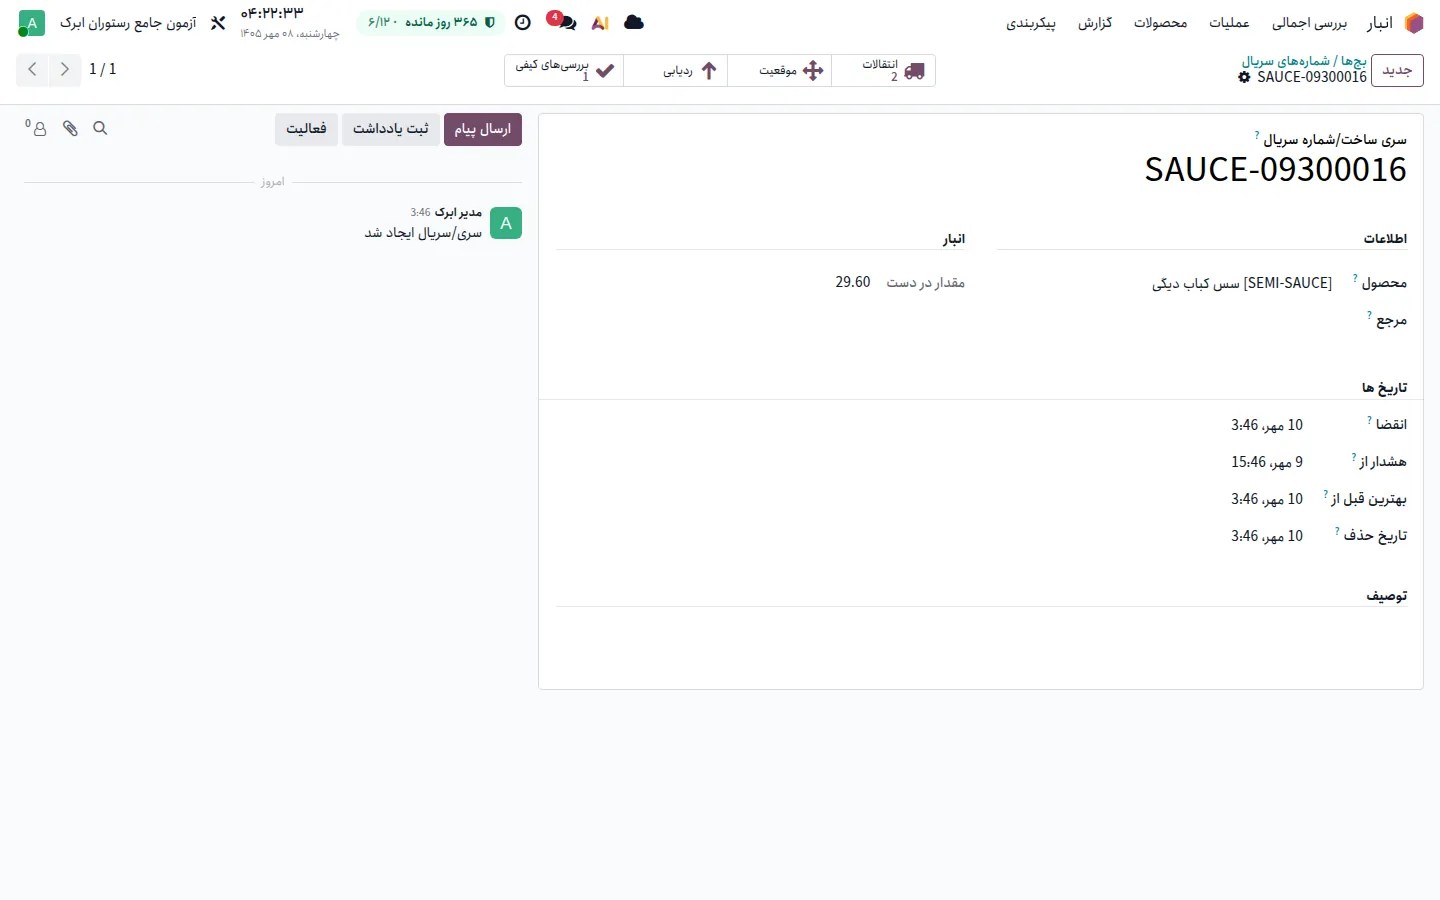Search chatter messages with magnifier icon
The image size is (1440, 900).
[100, 128]
